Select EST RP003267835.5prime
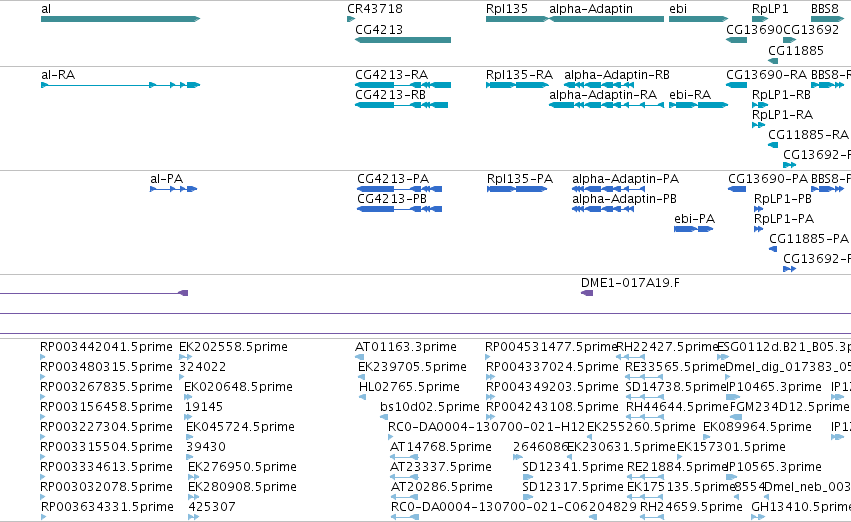Viewport: 851px width, 522px height. point(106,387)
